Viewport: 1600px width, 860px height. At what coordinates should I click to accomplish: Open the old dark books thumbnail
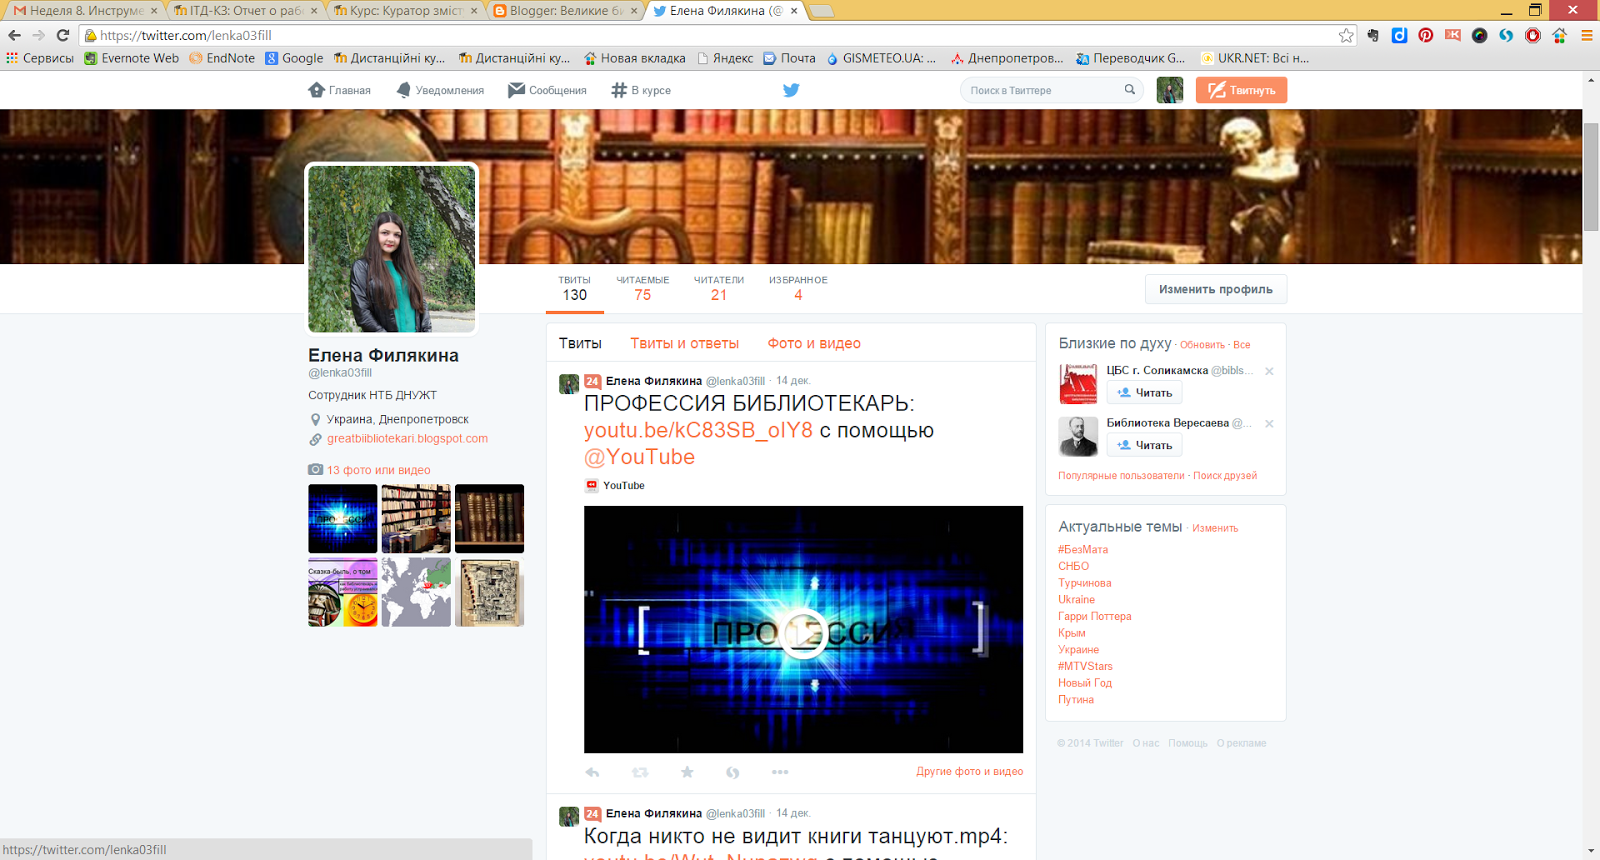489,519
